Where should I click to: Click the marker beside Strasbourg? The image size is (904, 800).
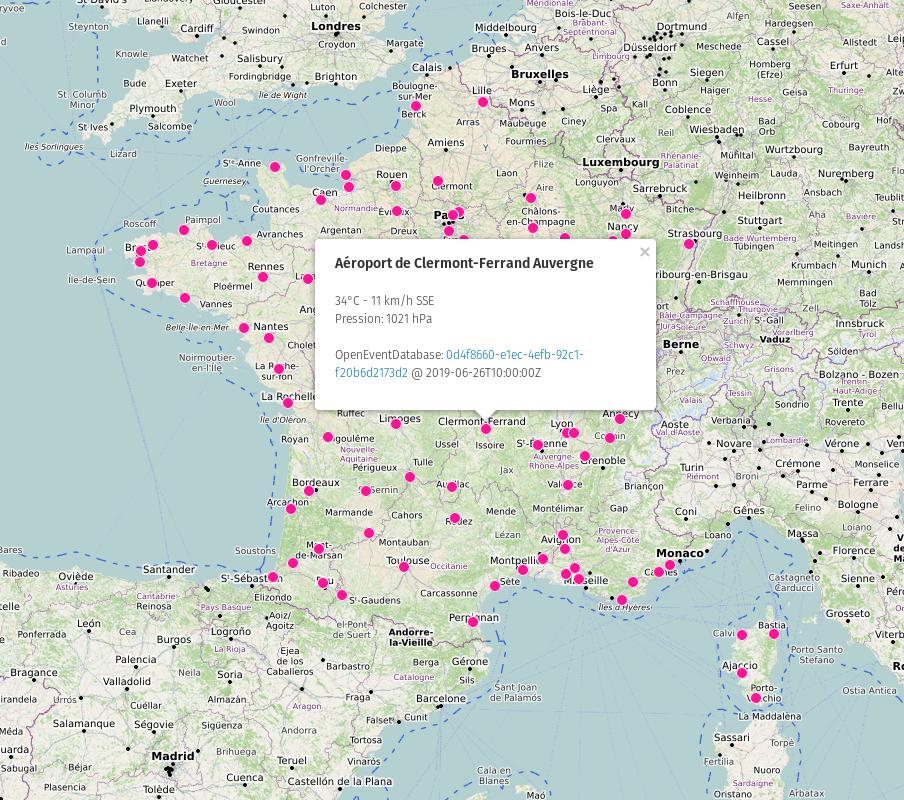click(x=689, y=242)
